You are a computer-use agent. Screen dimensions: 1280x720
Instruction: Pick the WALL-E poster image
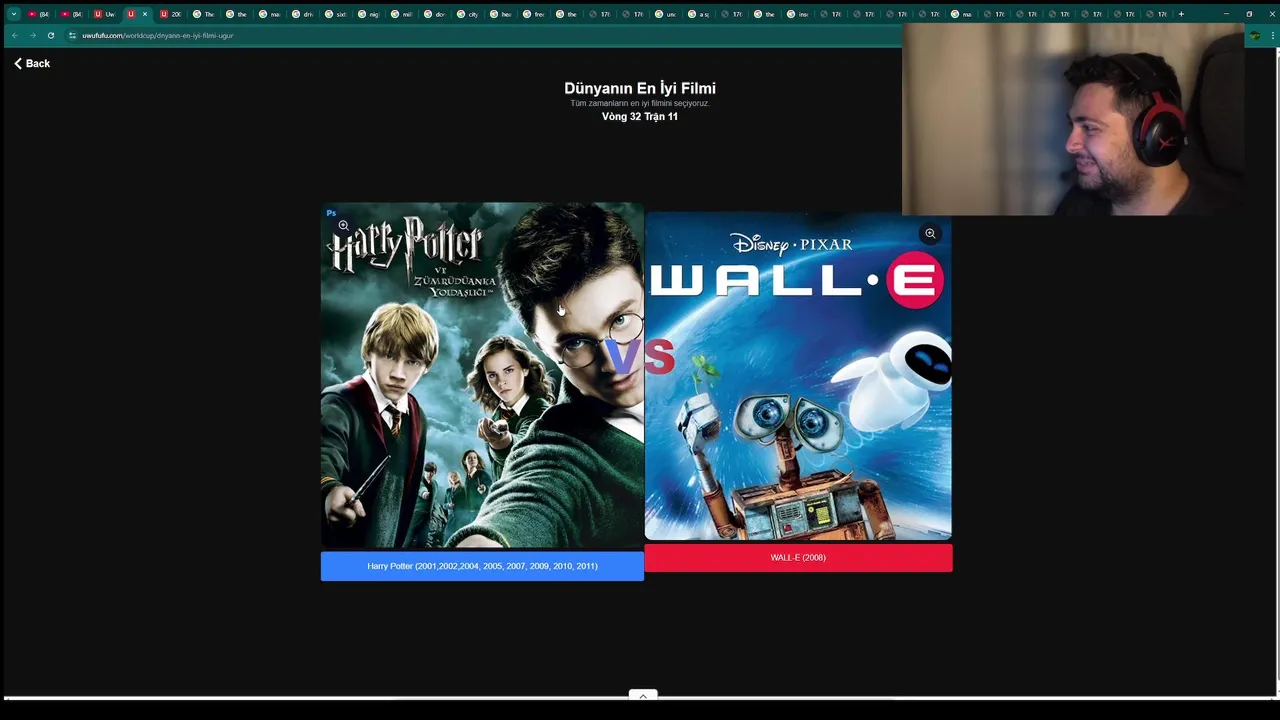tap(798, 376)
